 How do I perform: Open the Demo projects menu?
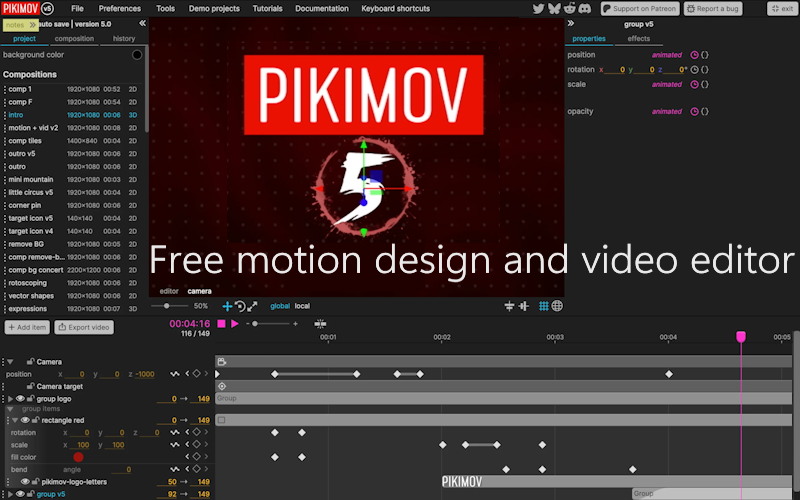tap(214, 8)
